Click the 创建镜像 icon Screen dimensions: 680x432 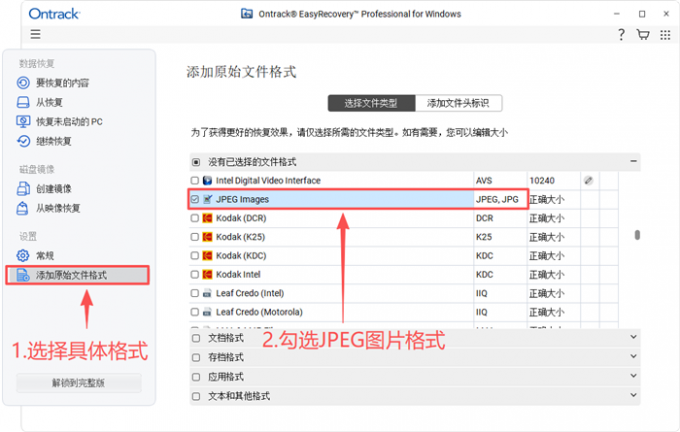[23, 189]
